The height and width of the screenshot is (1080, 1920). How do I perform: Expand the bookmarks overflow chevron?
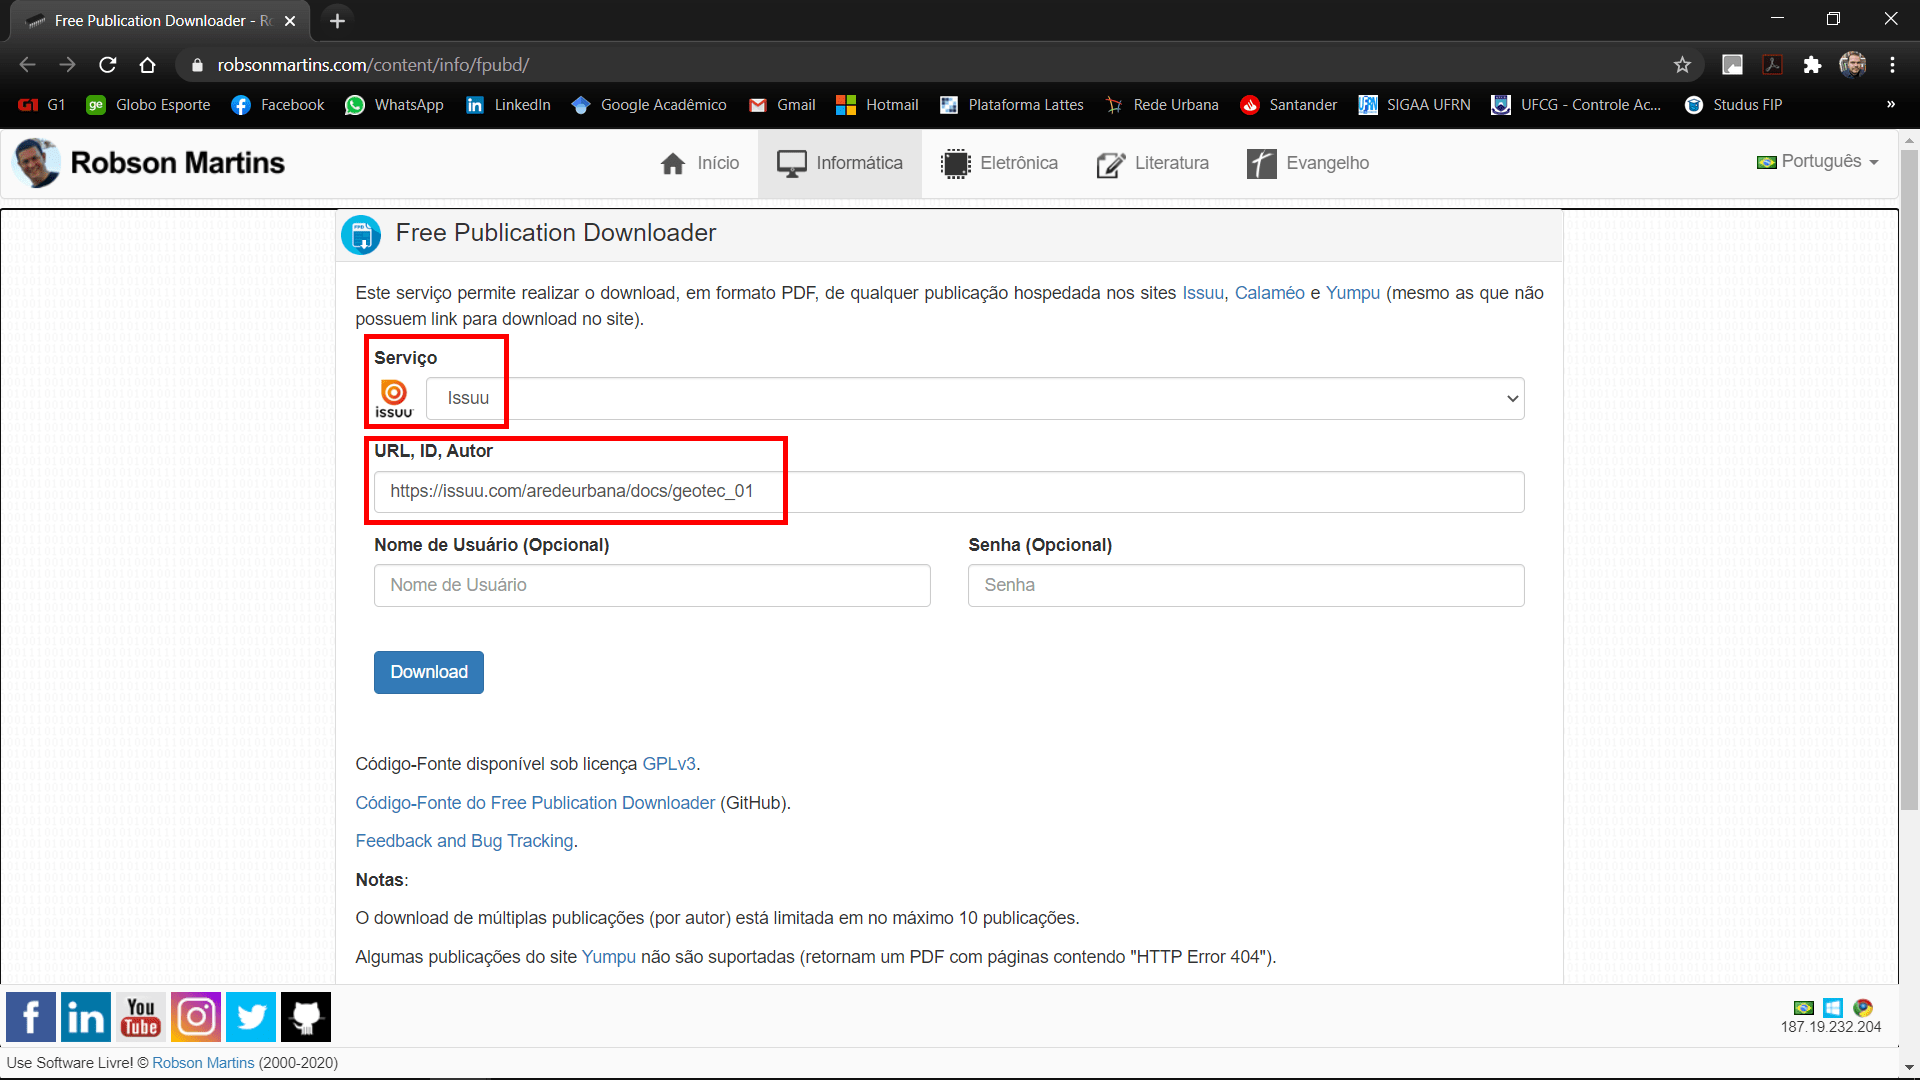1890,104
